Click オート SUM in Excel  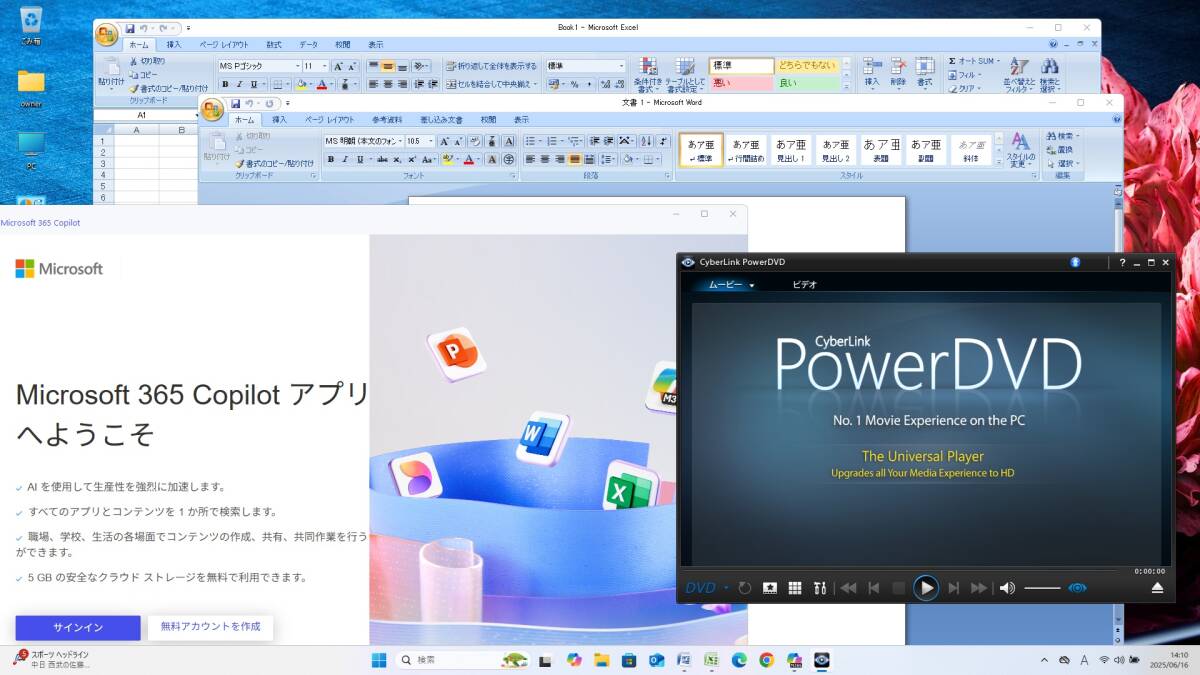pos(974,61)
